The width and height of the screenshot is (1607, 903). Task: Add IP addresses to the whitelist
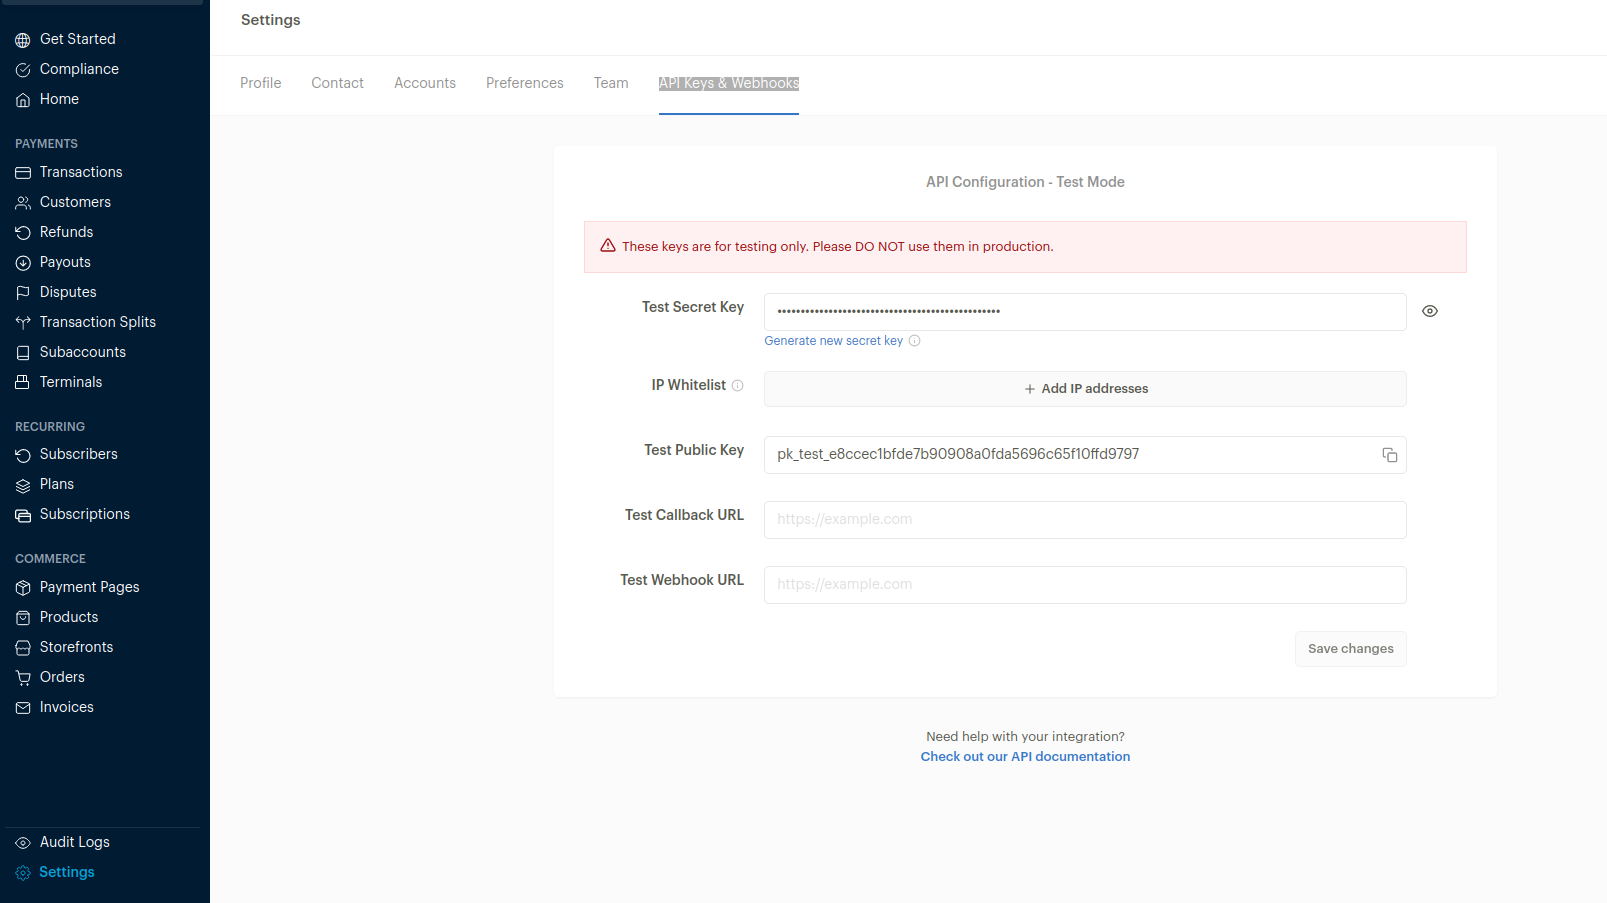[1085, 389]
